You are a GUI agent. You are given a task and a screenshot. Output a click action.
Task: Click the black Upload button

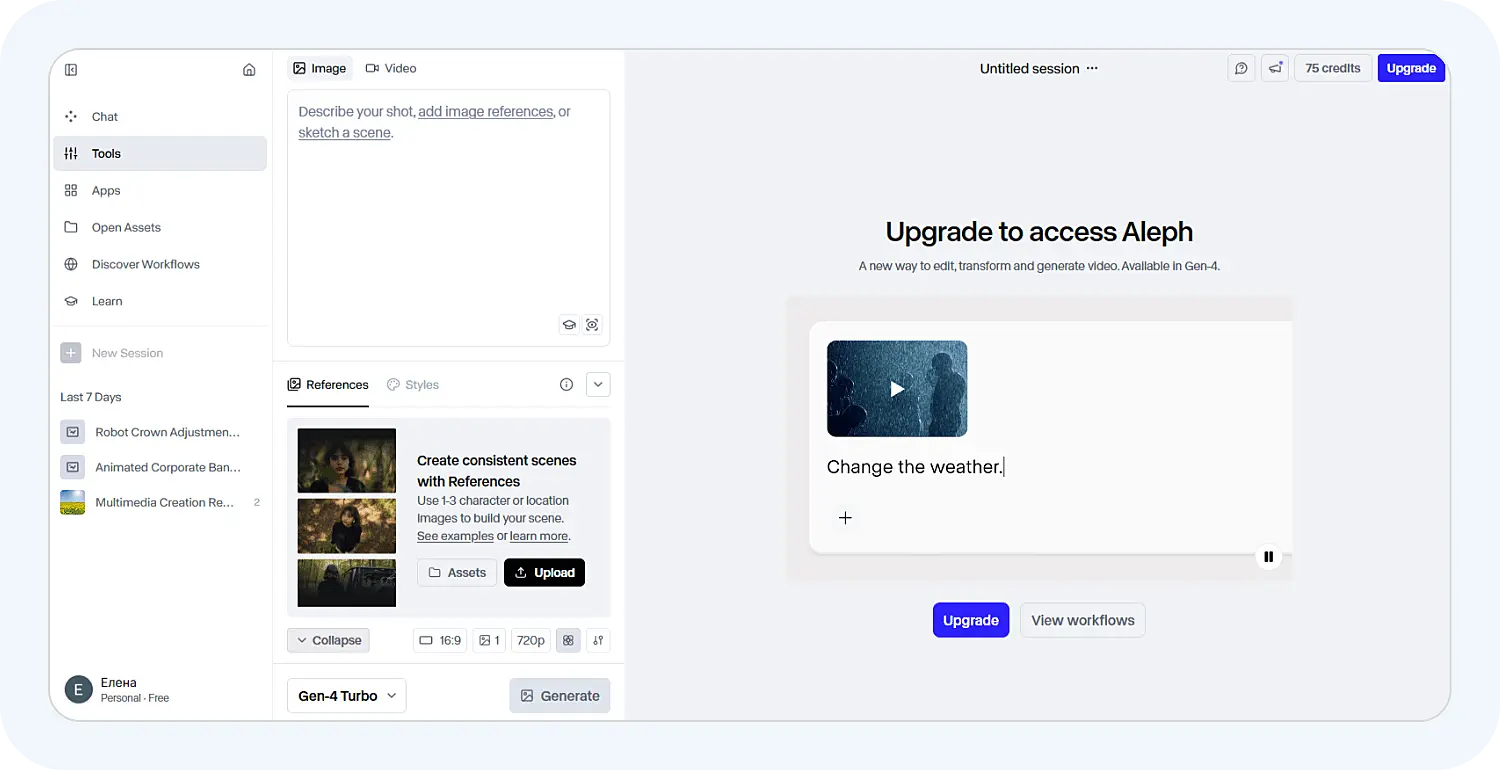pos(544,573)
